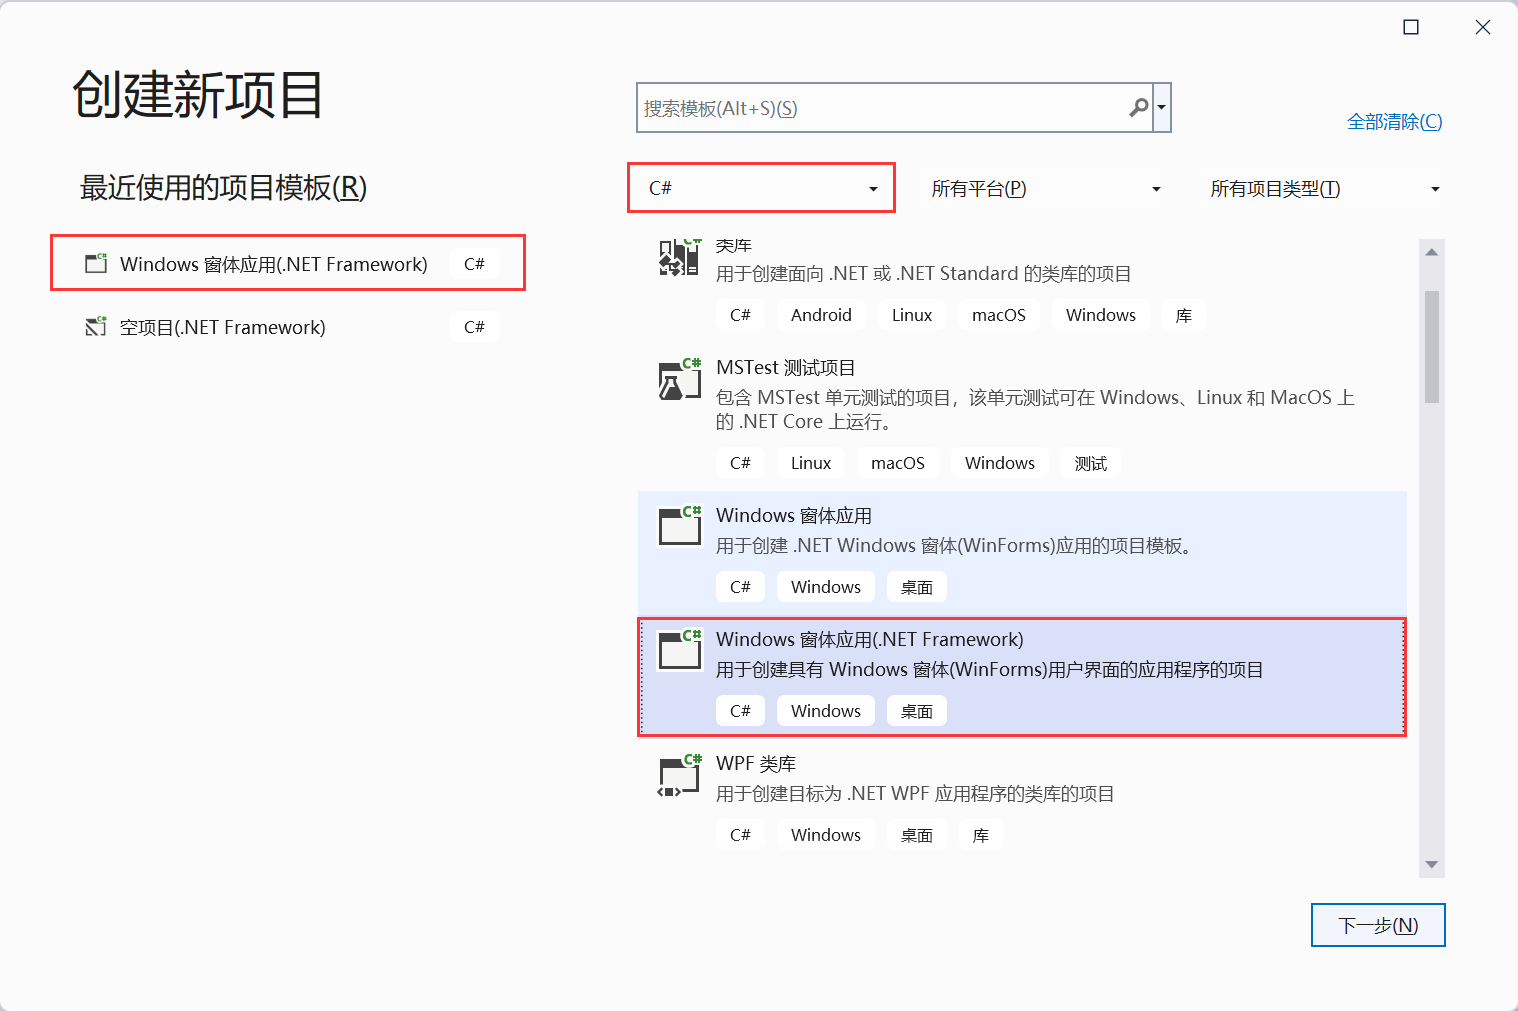This screenshot has width=1518, height=1011.
Task: Click the template list scroll up arrow
Action: click(1432, 252)
